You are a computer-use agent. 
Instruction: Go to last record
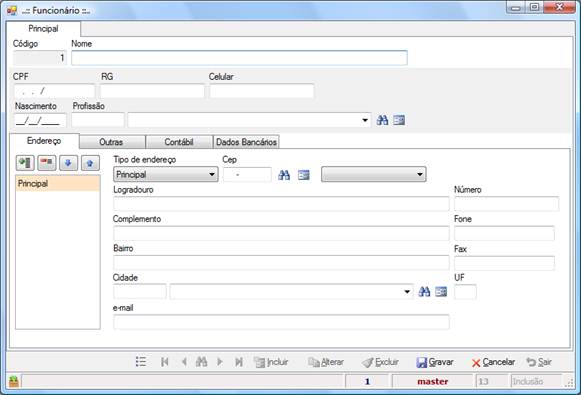pos(239,362)
